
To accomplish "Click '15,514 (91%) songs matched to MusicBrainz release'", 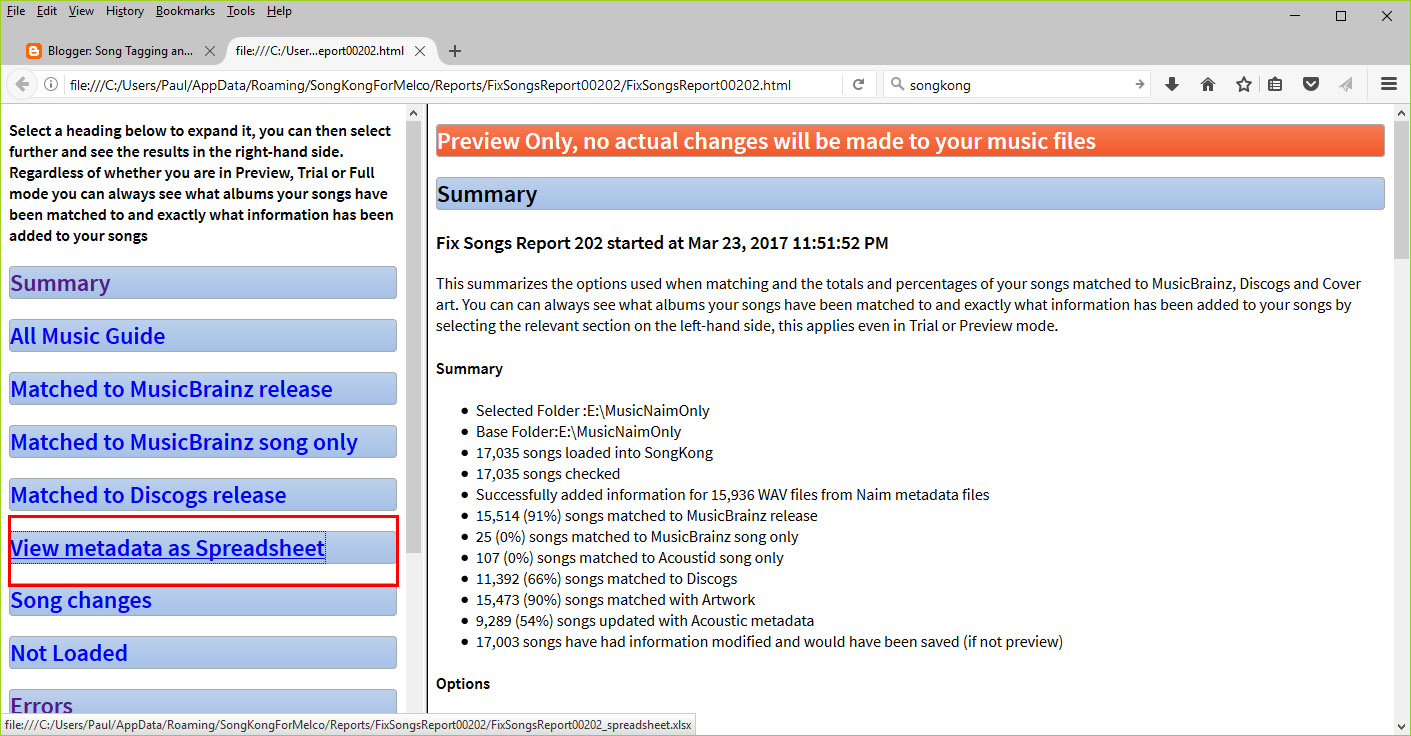I will [x=647, y=516].
